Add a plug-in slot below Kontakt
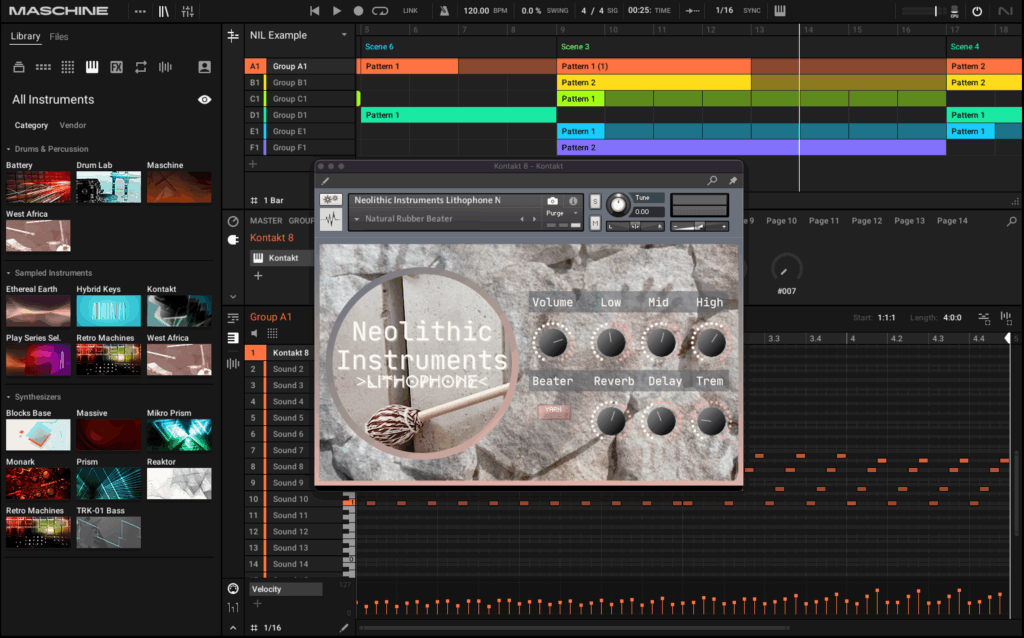This screenshot has height=638, width=1024. pyautogui.click(x=258, y=276)
